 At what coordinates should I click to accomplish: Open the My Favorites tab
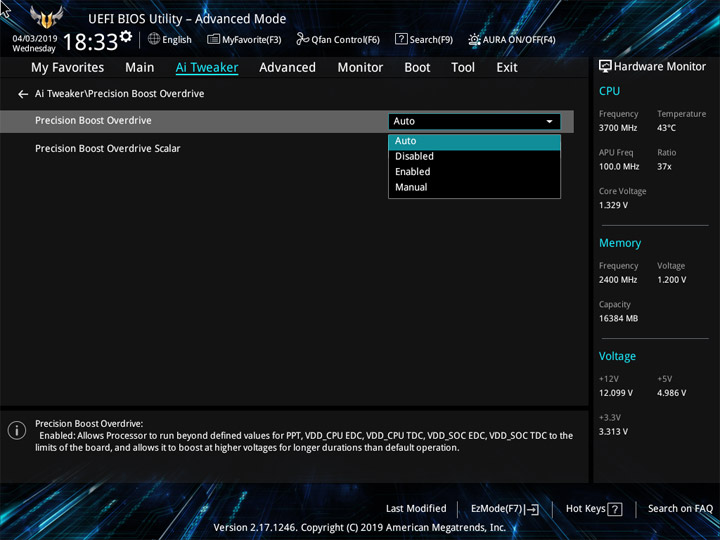tap(68, 68)
